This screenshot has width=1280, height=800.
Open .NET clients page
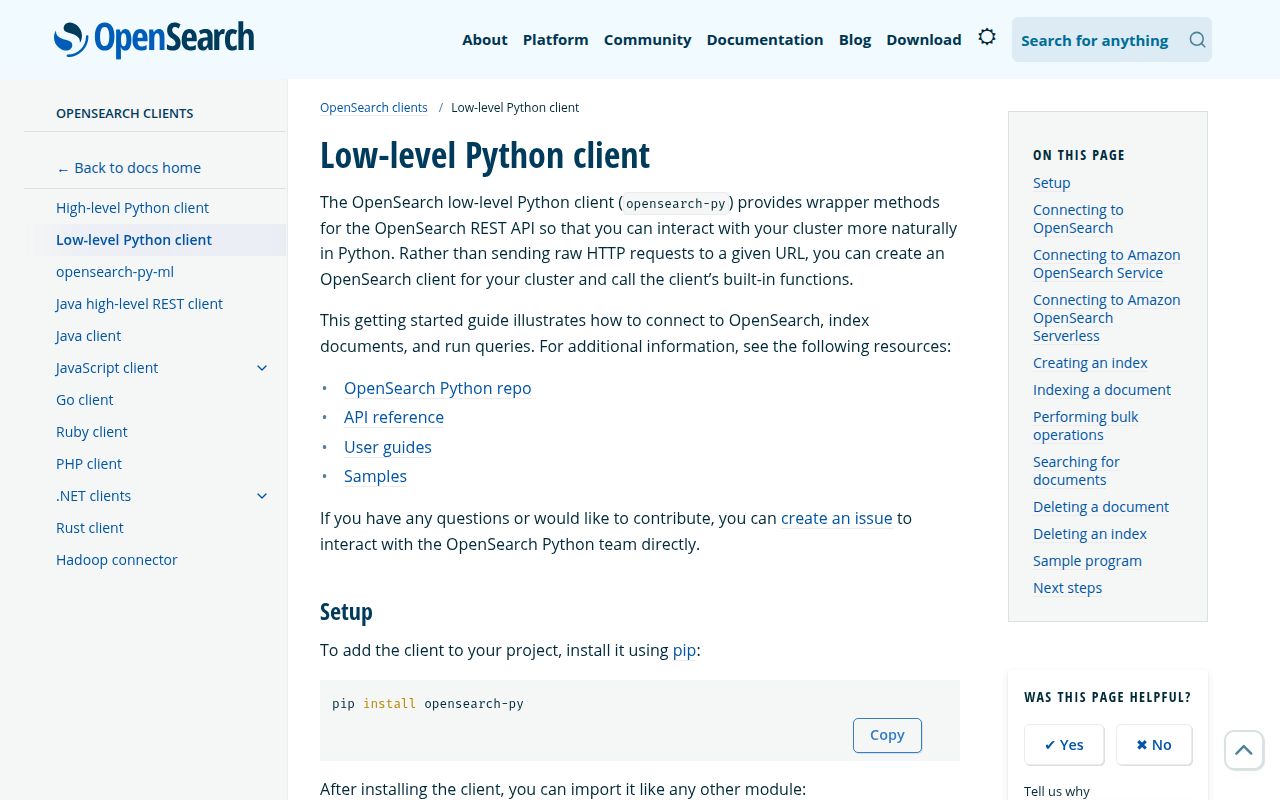pos(94,496)
